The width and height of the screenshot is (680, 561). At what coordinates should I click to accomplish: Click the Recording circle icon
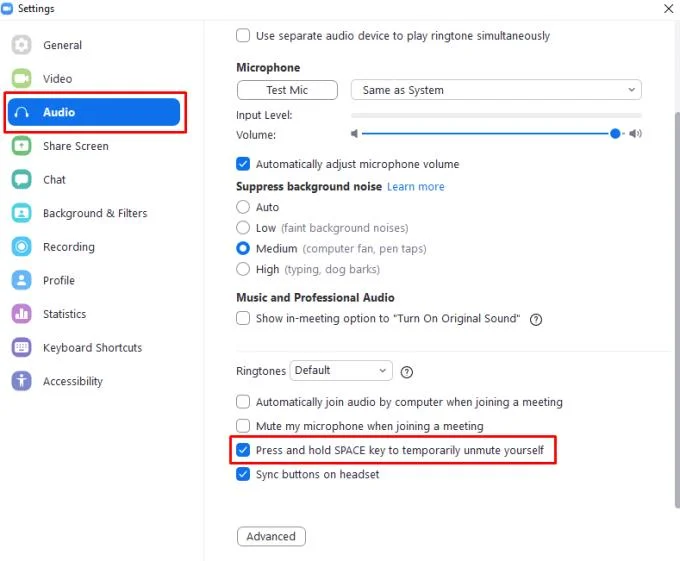pyautogui.click(x=21, y=247)
